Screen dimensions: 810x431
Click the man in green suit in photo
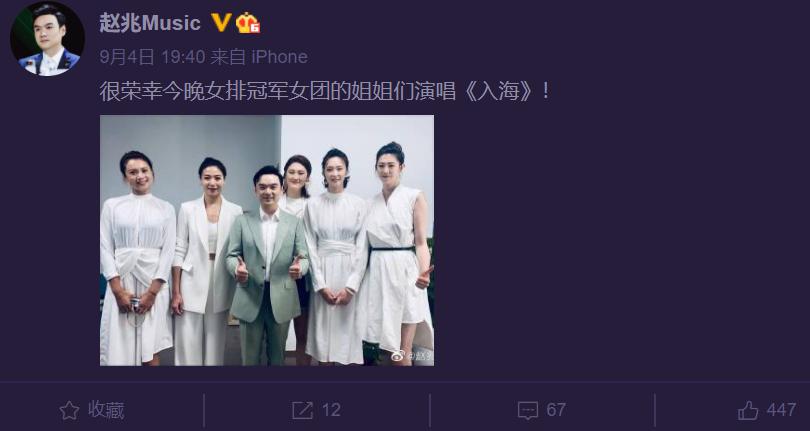click(x=267, y=266)
